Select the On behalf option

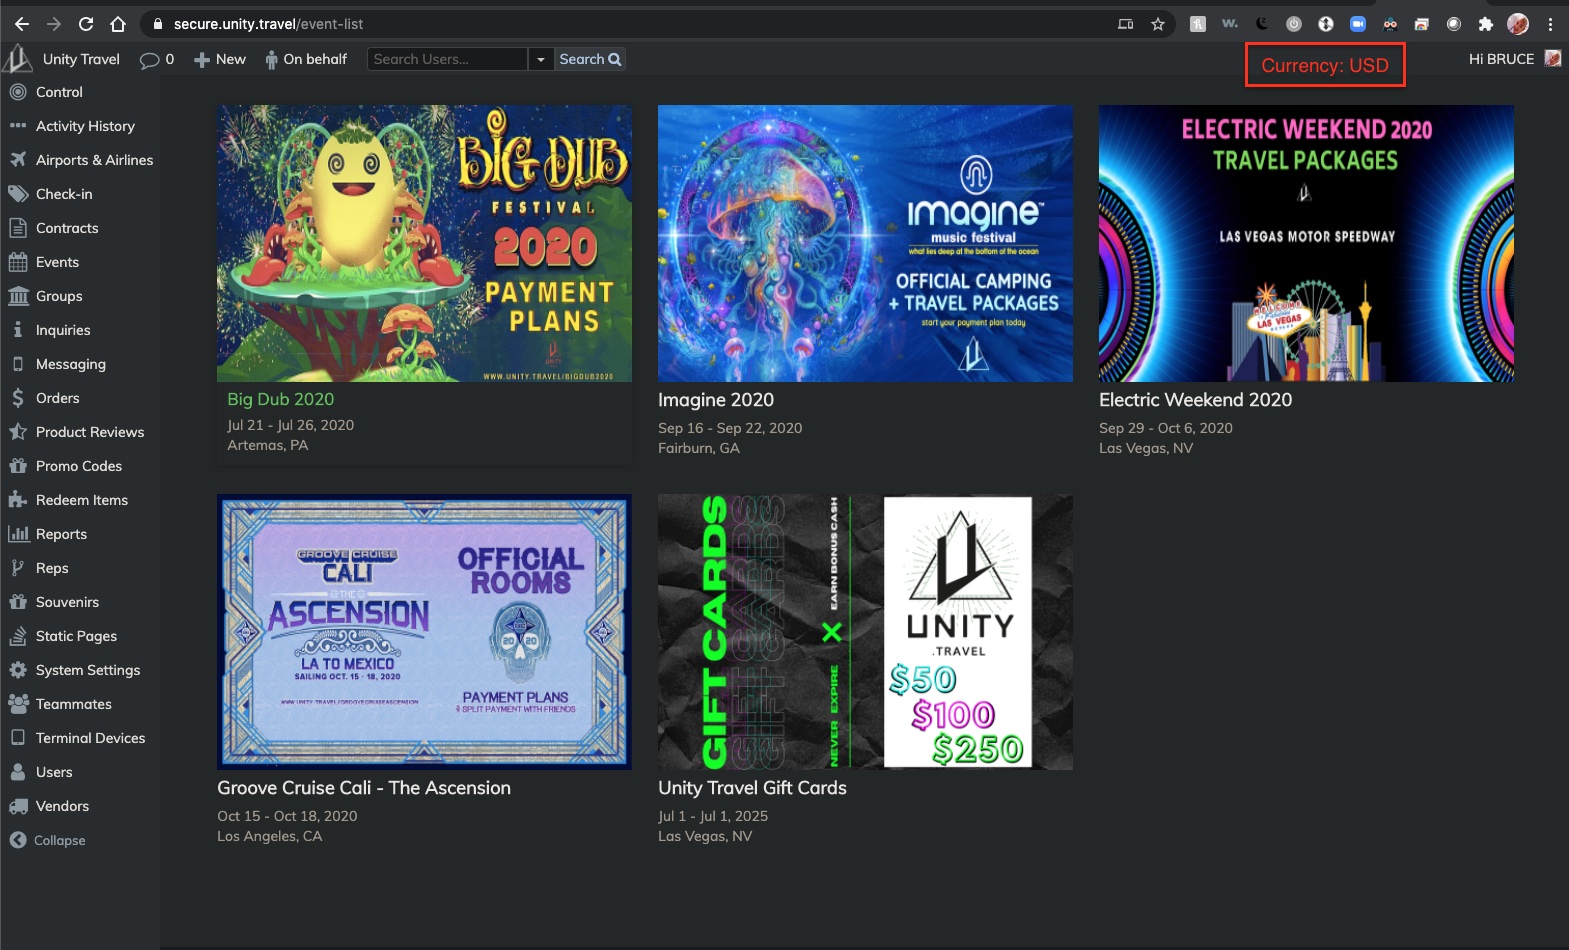pyautogui.click(x=306, y=59)
